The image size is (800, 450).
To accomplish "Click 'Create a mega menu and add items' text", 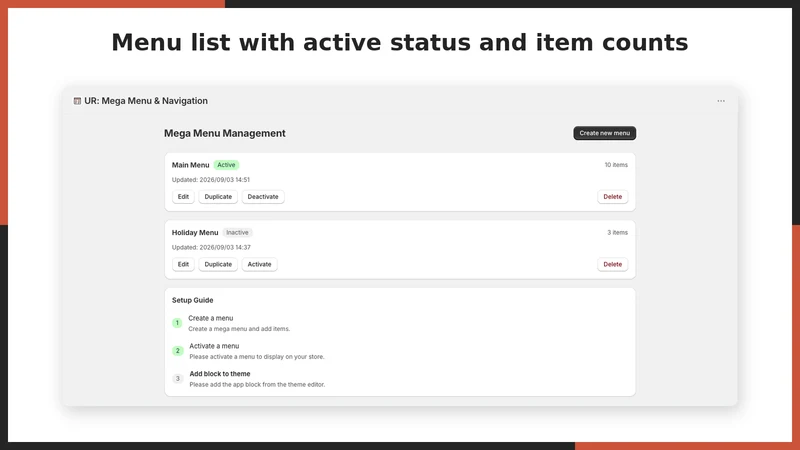I will [239, 329].
